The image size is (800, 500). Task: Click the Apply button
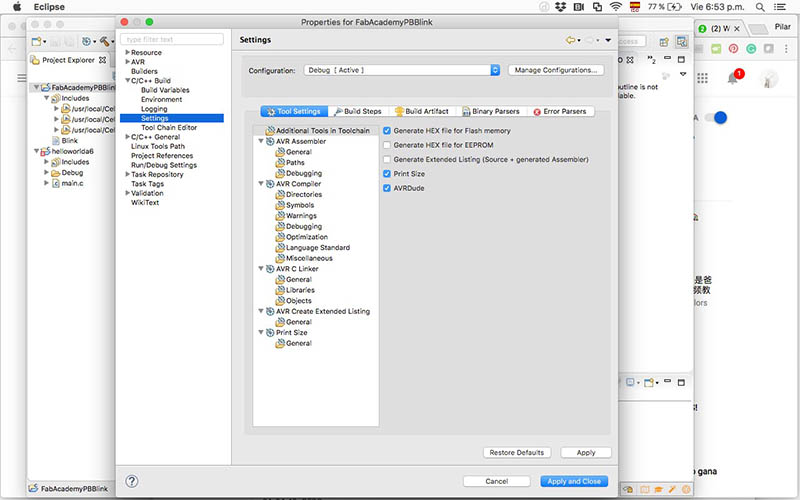pyautogui.click(x=586, y=453)
